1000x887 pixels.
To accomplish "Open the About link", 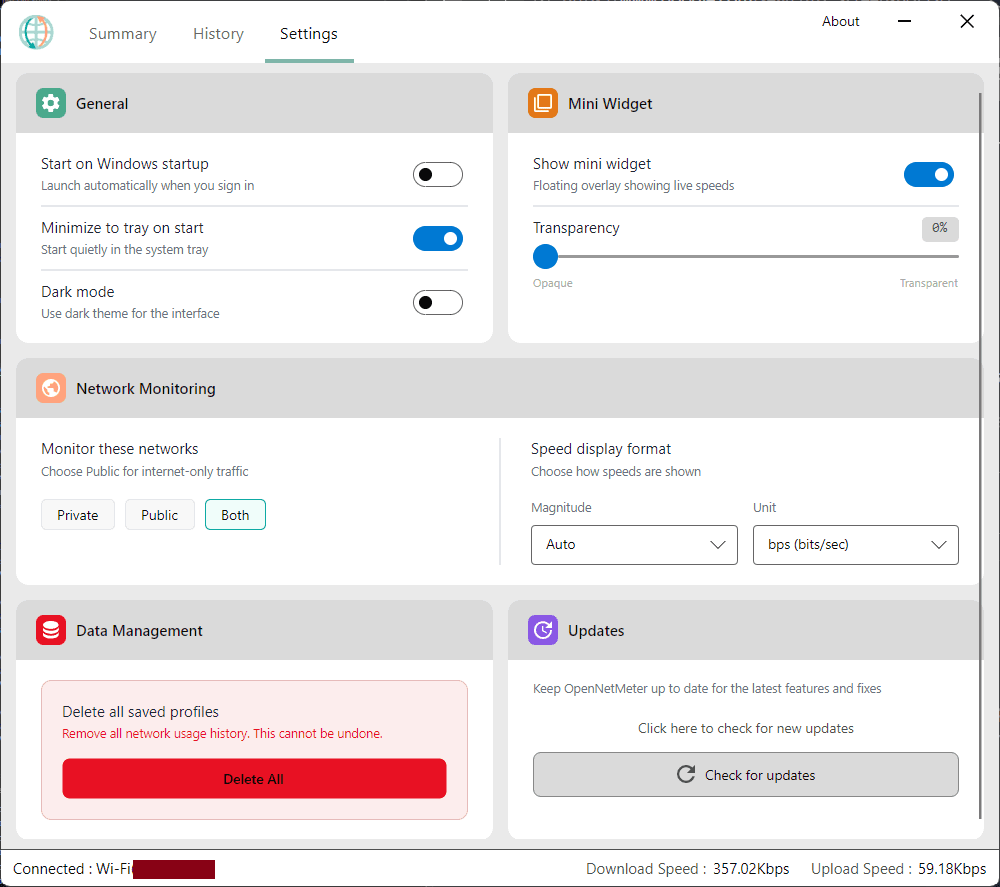I will click(840, 21).
